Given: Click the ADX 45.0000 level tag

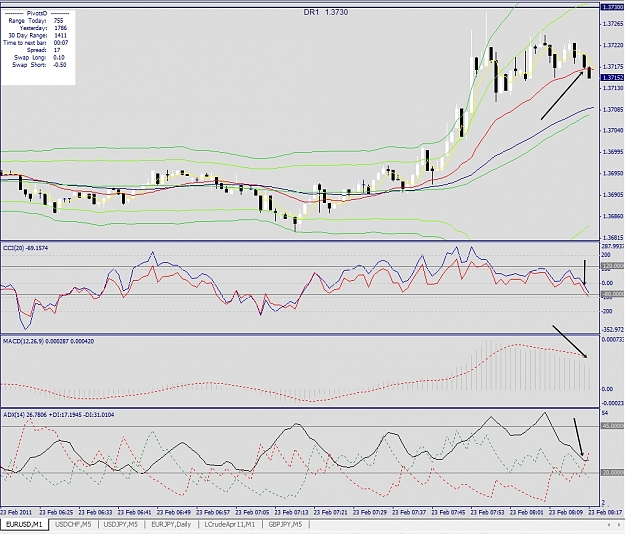Looking at the screenshot, I should (x=613, y=426).
